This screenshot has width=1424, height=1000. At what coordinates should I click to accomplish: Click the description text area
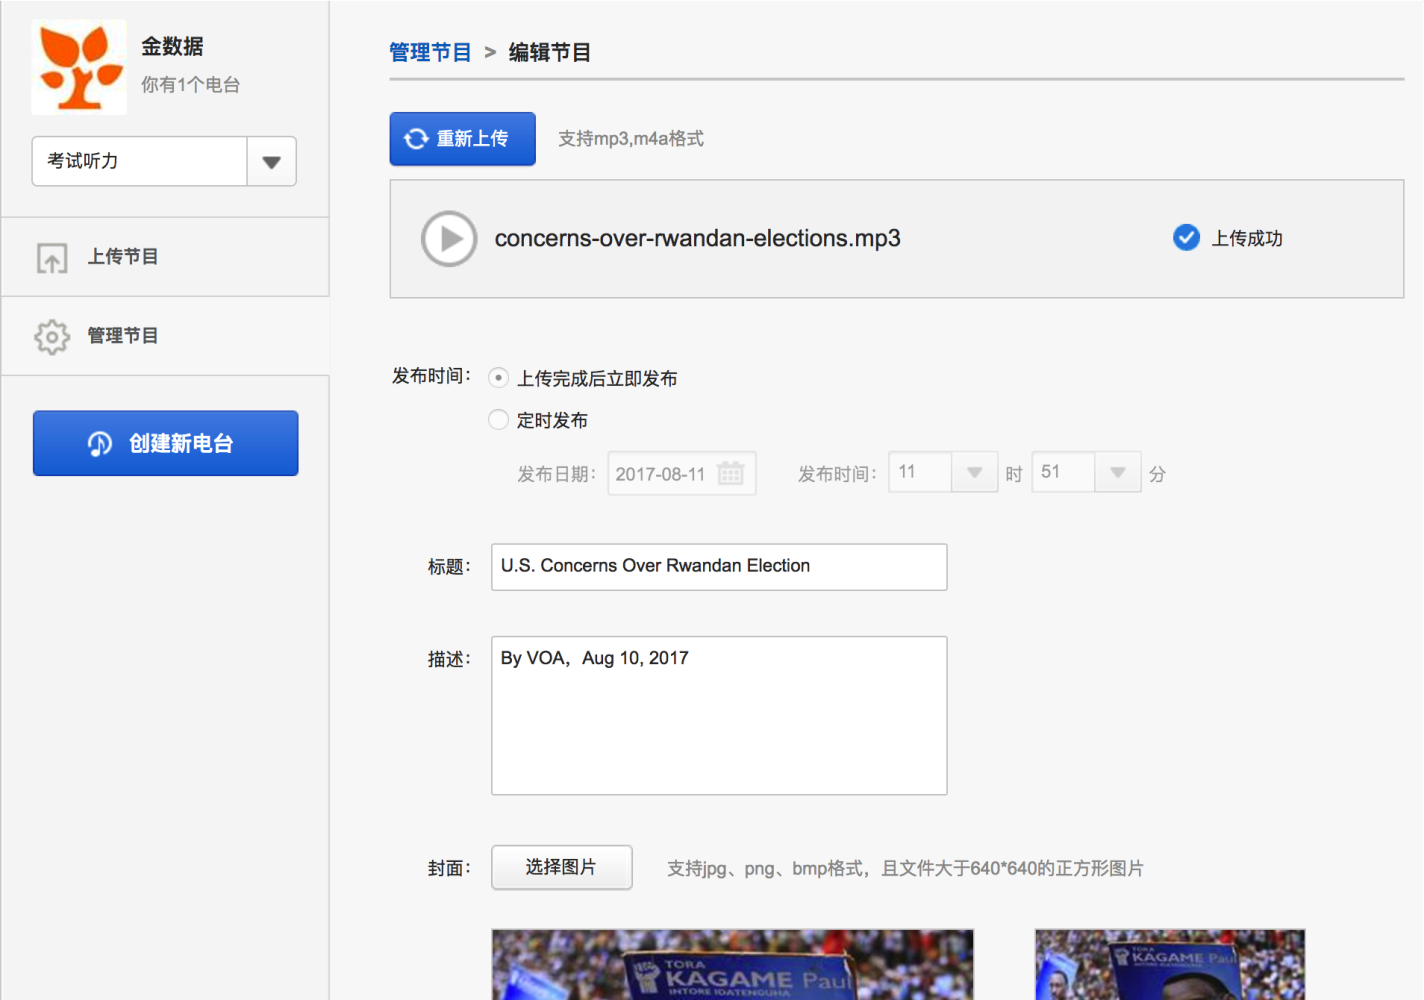tap(718, 715)
